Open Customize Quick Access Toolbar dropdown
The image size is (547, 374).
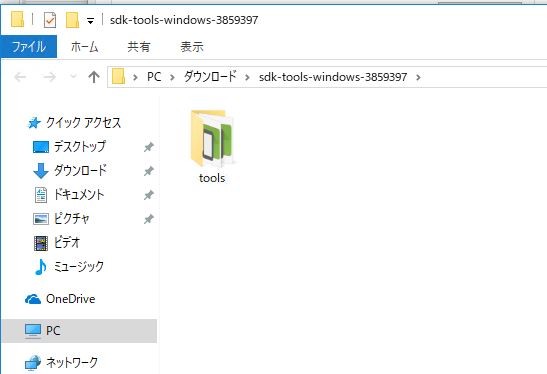pos(90,21)
